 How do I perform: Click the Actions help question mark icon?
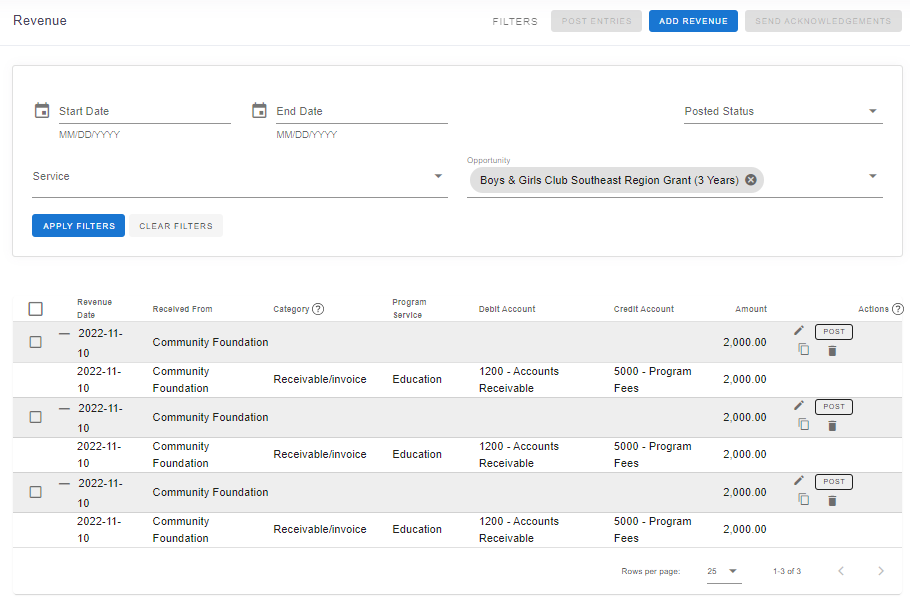point(898,309)
